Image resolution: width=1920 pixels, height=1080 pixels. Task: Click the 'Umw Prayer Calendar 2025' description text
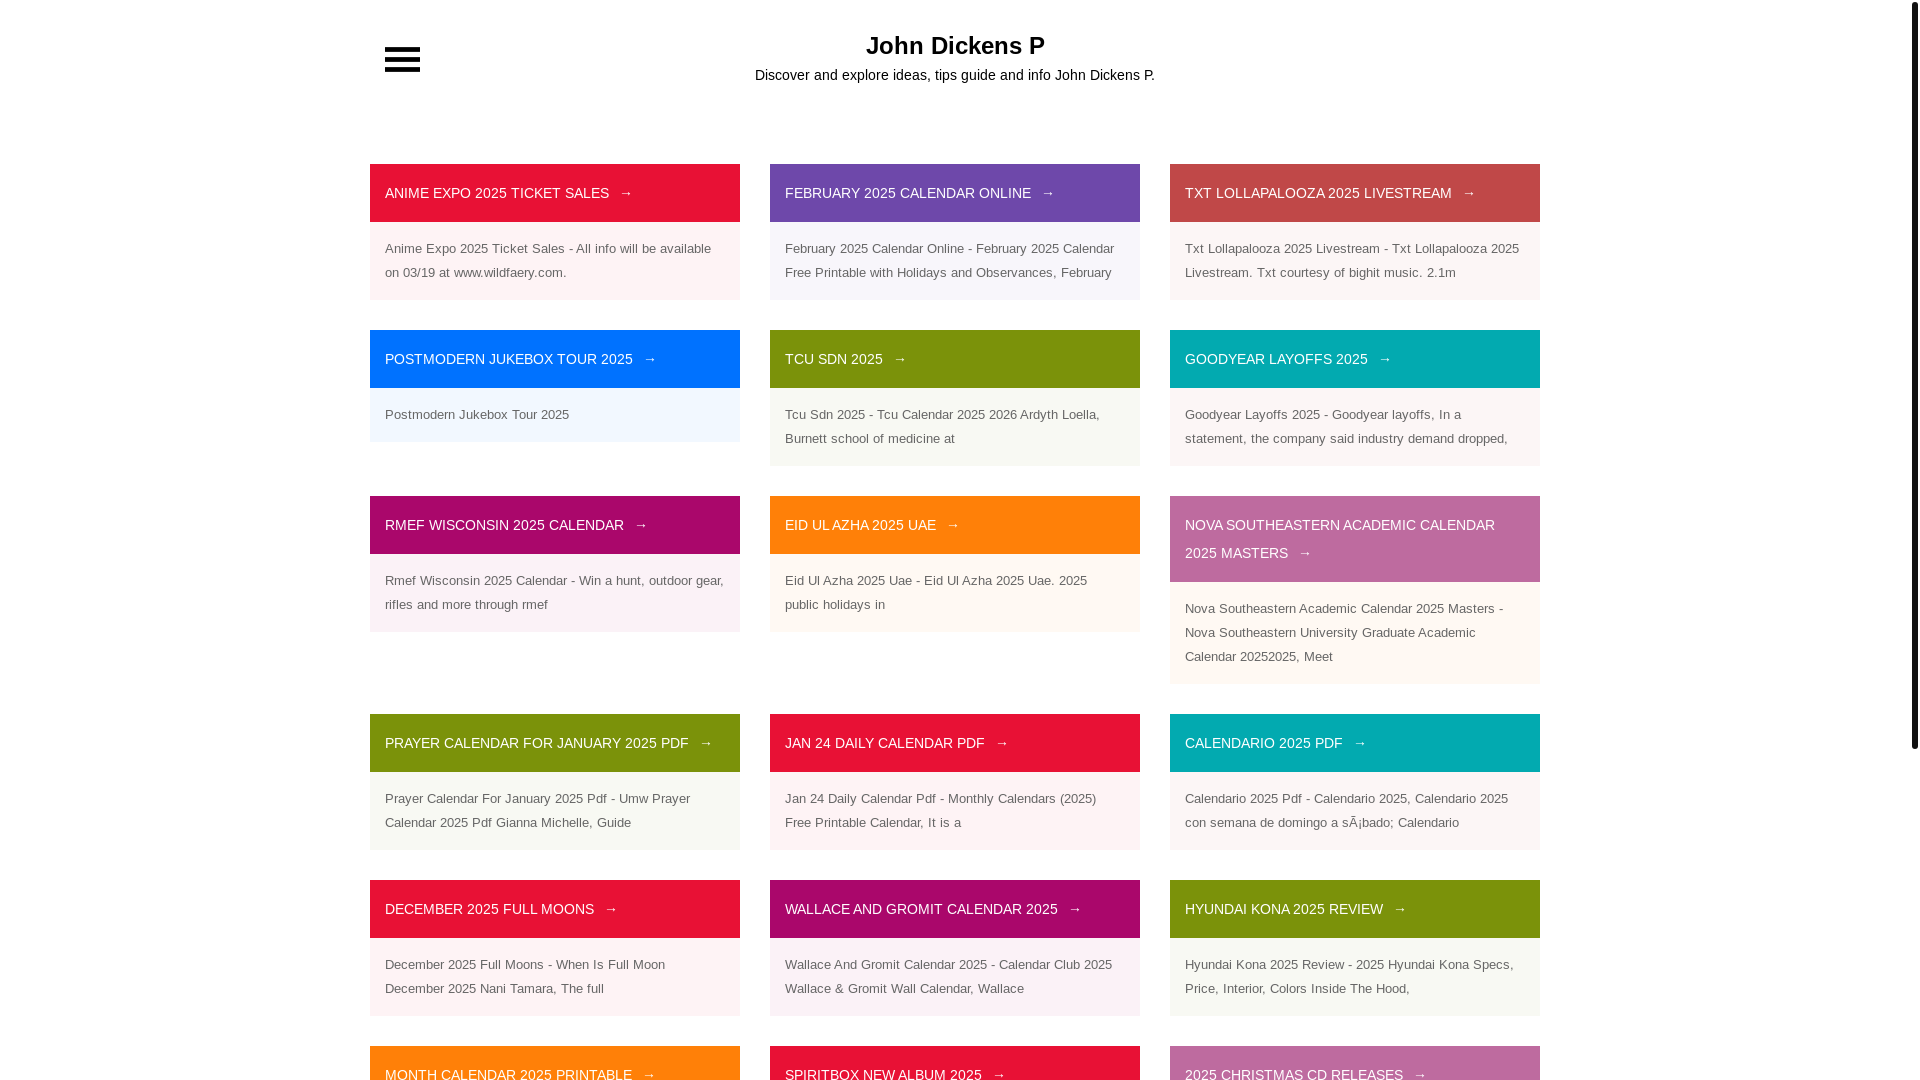tap(537, 811)
